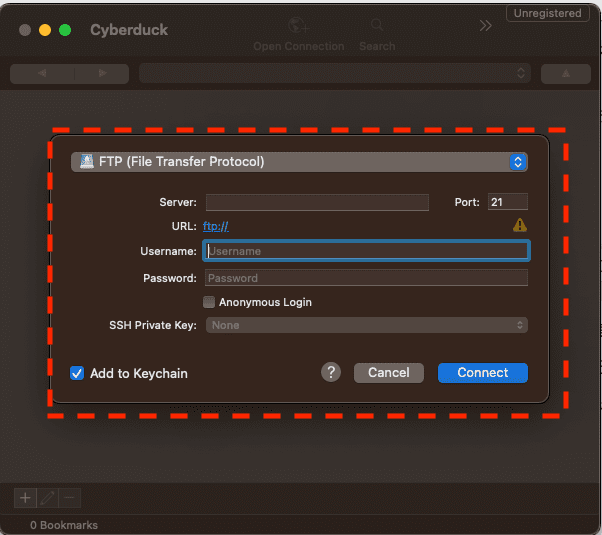Enable the Anonymous Login checkbox

coord(209,302)
